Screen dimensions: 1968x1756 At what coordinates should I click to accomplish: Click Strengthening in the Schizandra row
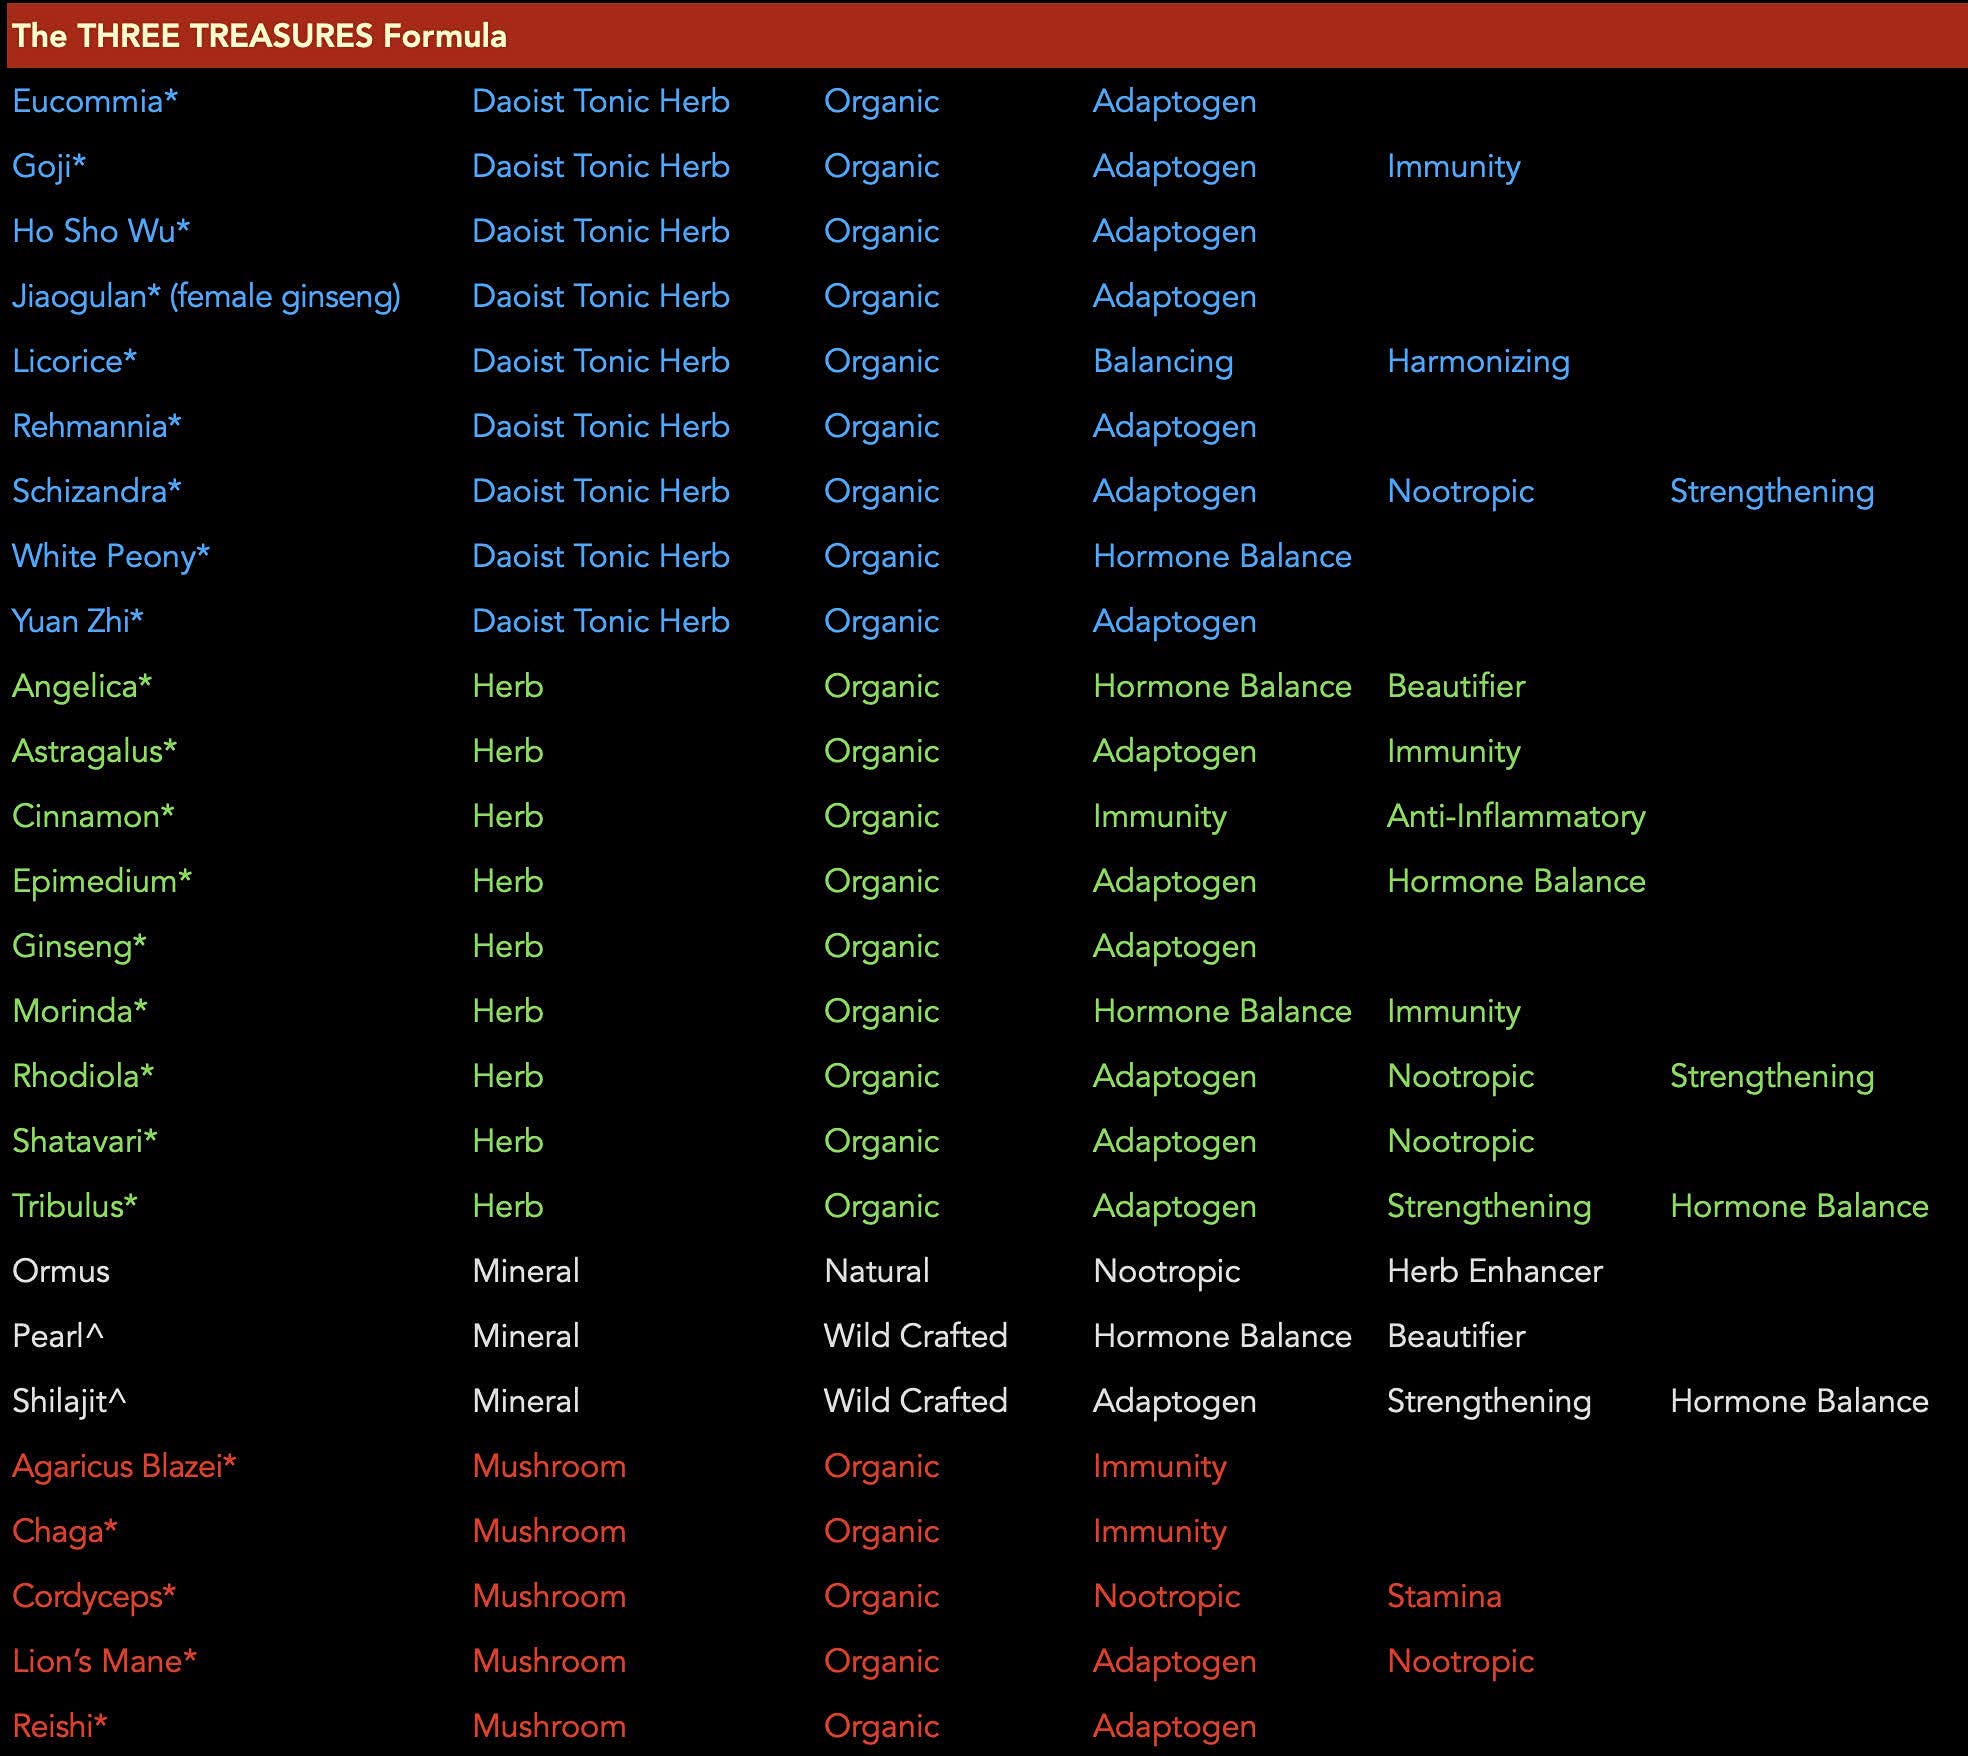pos(1771,491)
